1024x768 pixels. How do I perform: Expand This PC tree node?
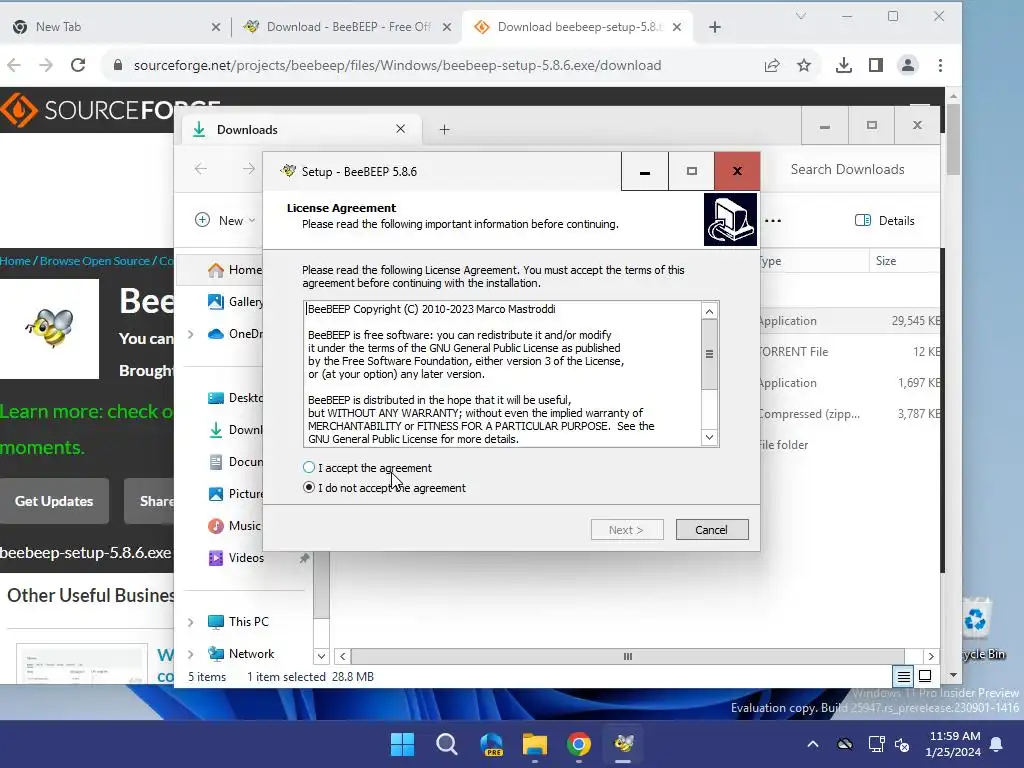(191, 622)
